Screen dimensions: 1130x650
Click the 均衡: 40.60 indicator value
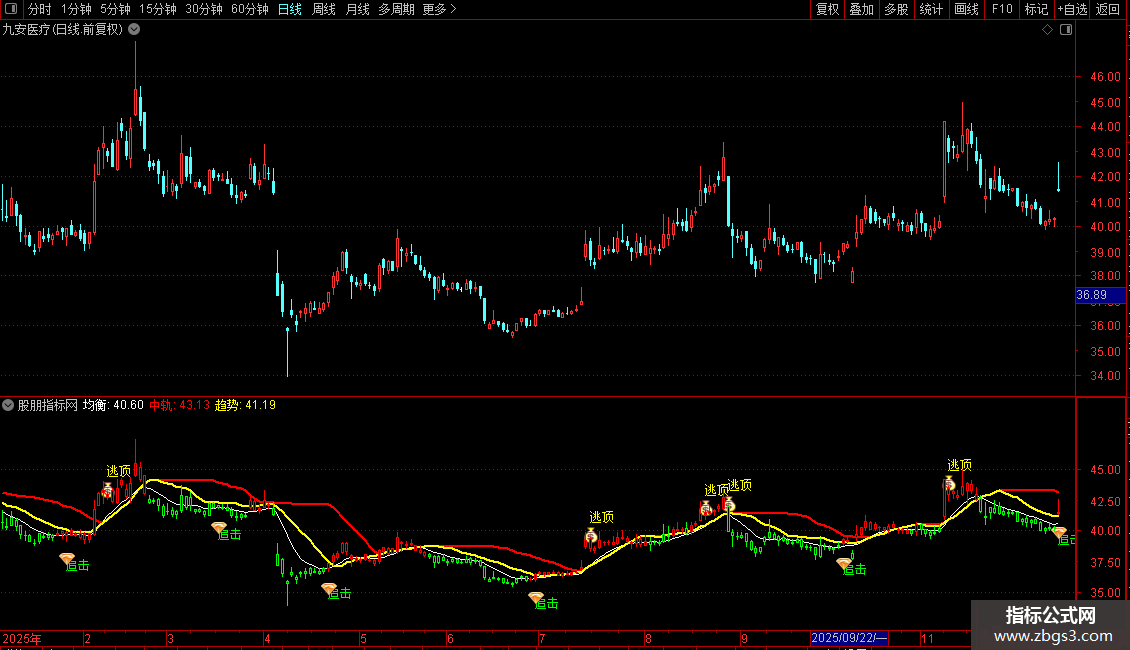(x=113, y=405)
